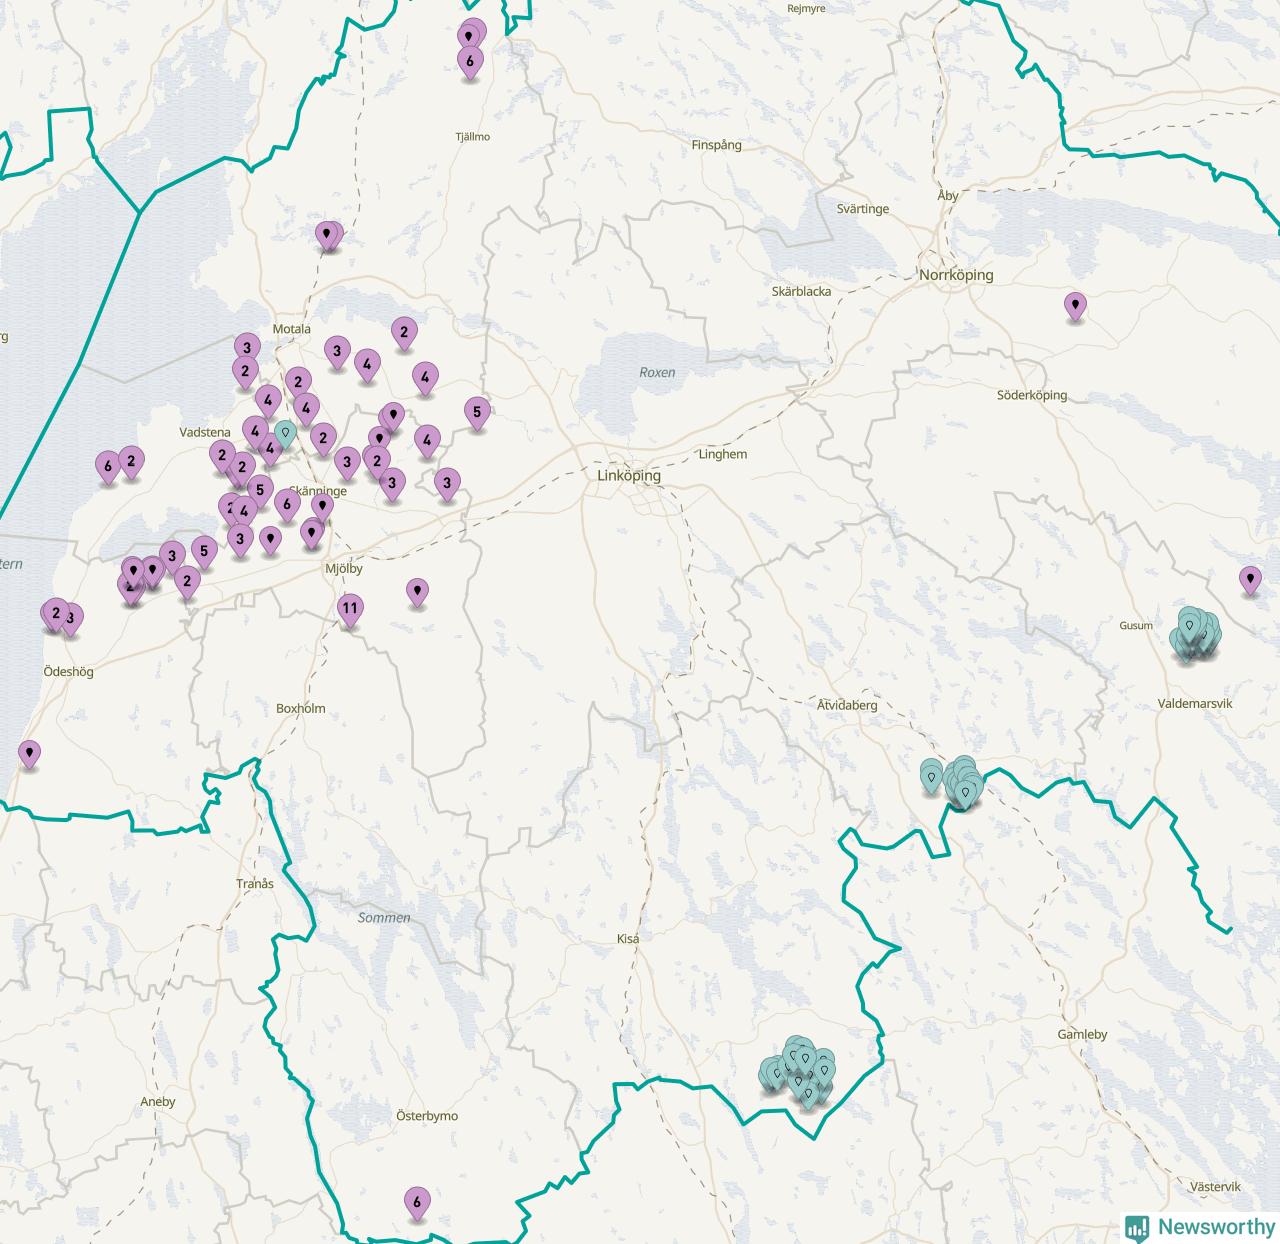Click the Motala label
This screenshot has height=1244, width=1280.
tap(292, 329)
